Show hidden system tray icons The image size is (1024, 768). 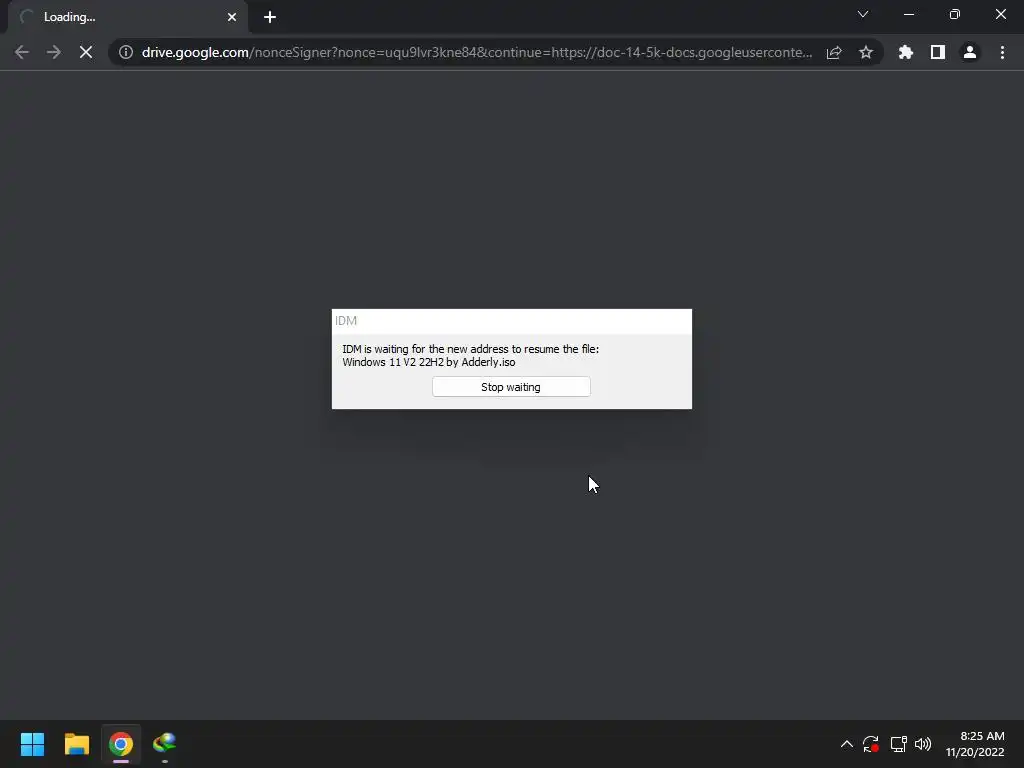point(846,744)
